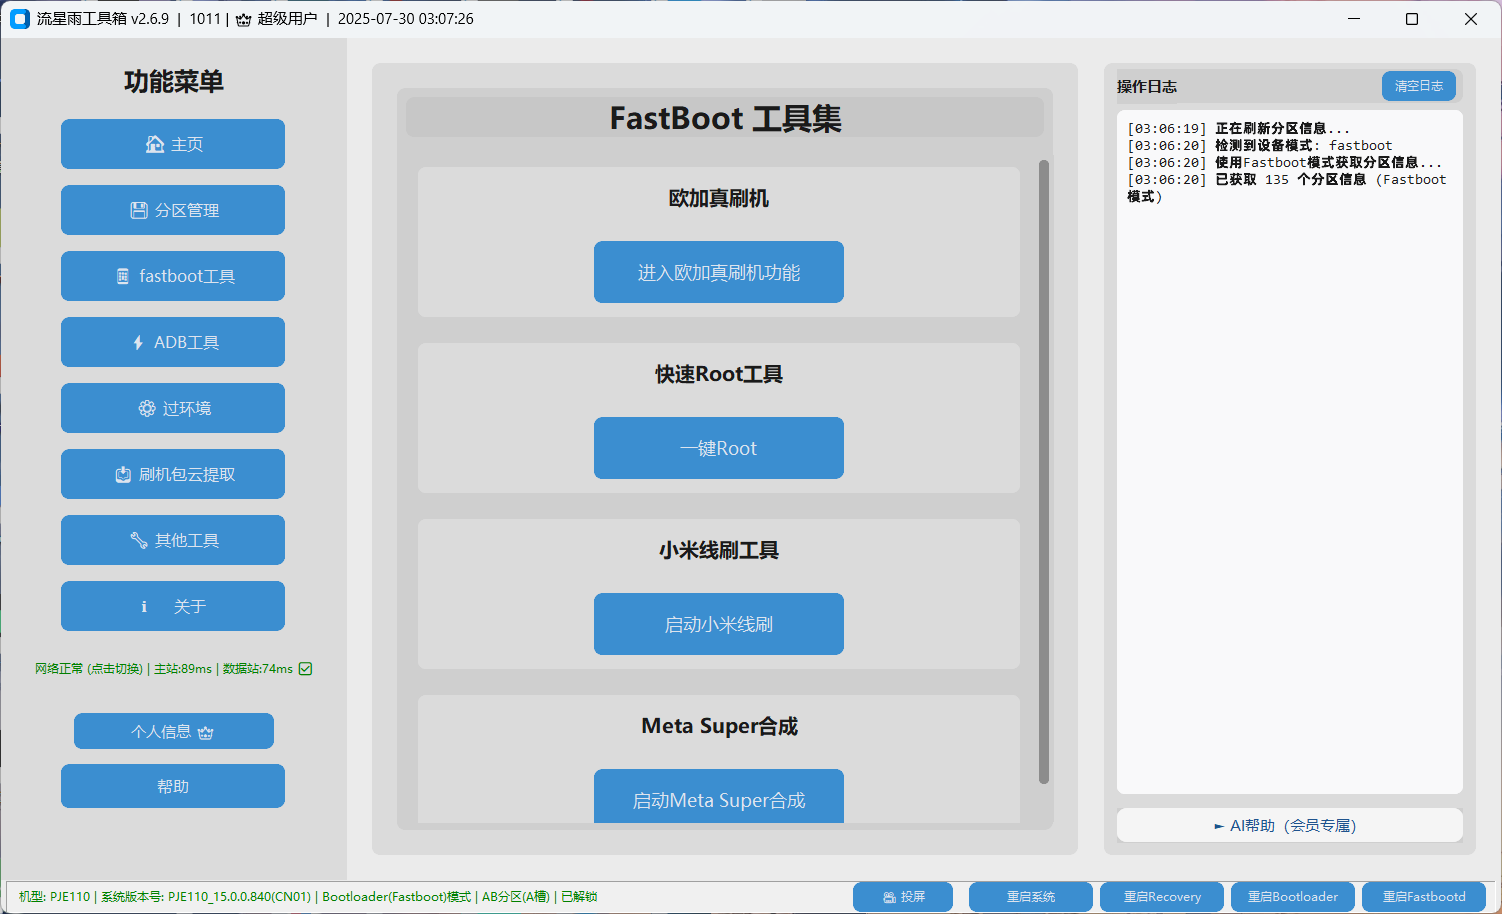The image size is (1502, 914).
Task: Click the 一键Root button
Action: pos(718,448)
